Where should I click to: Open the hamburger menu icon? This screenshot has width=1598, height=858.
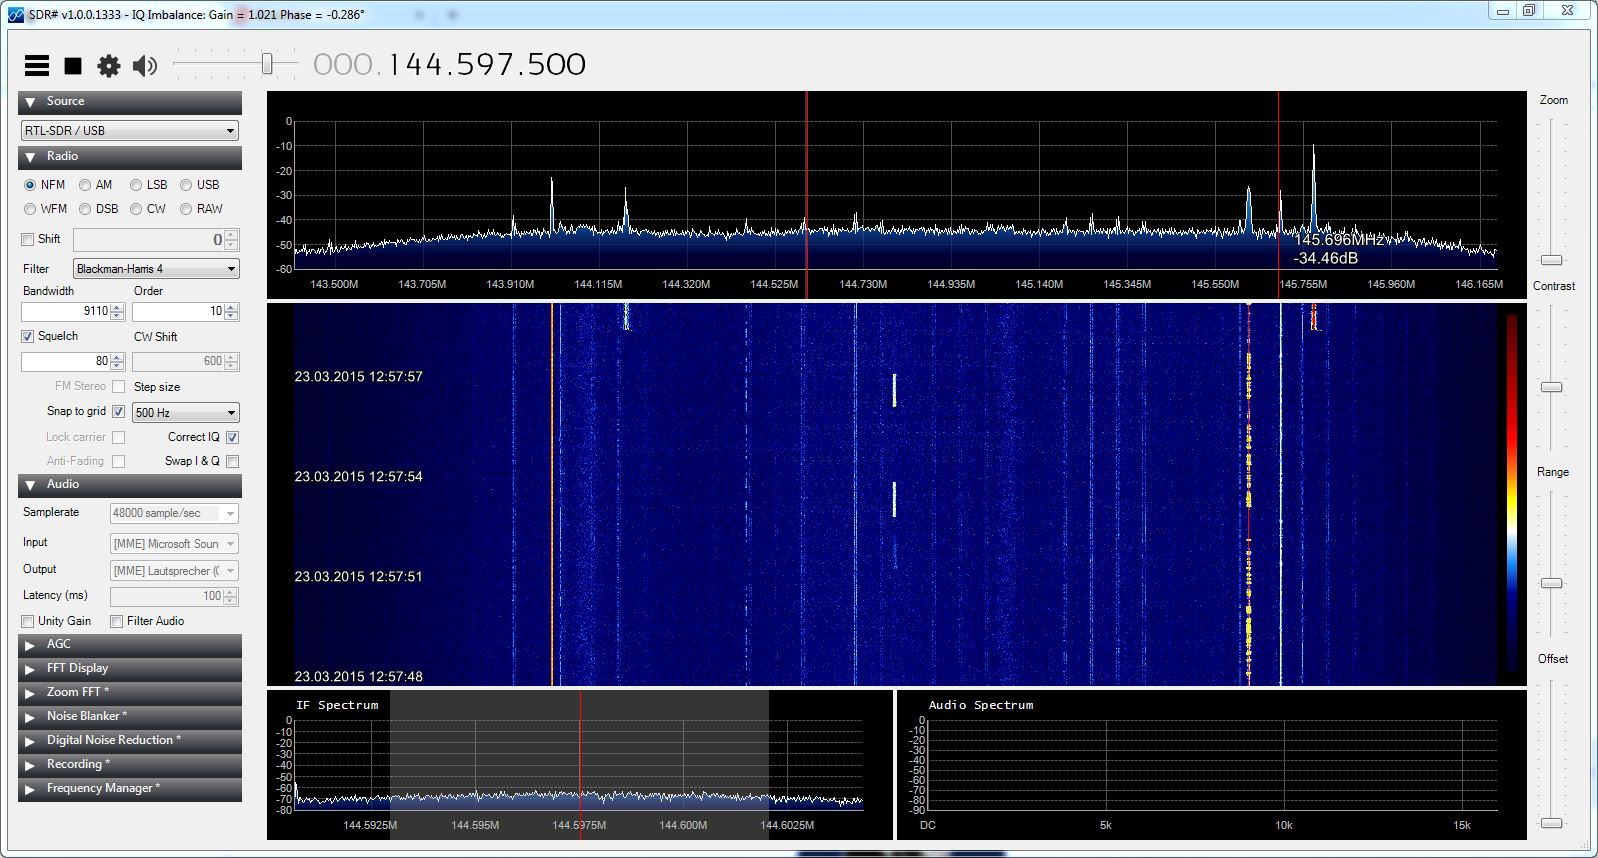(x=37, y=66)
